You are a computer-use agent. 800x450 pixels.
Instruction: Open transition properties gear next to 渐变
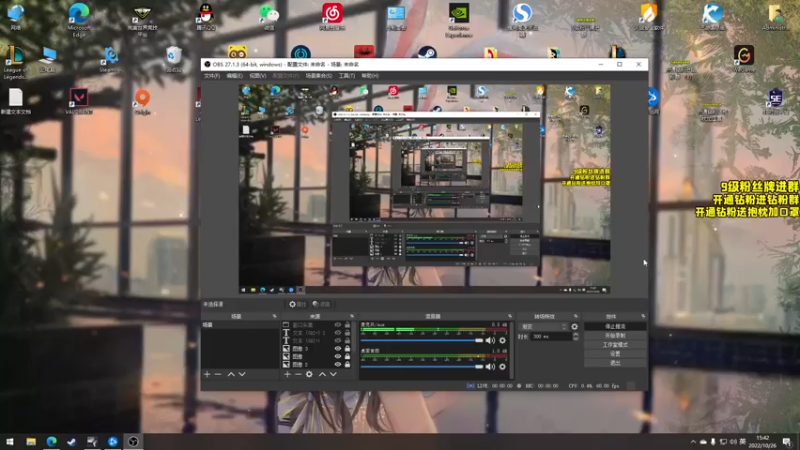(x=574, y=327)
